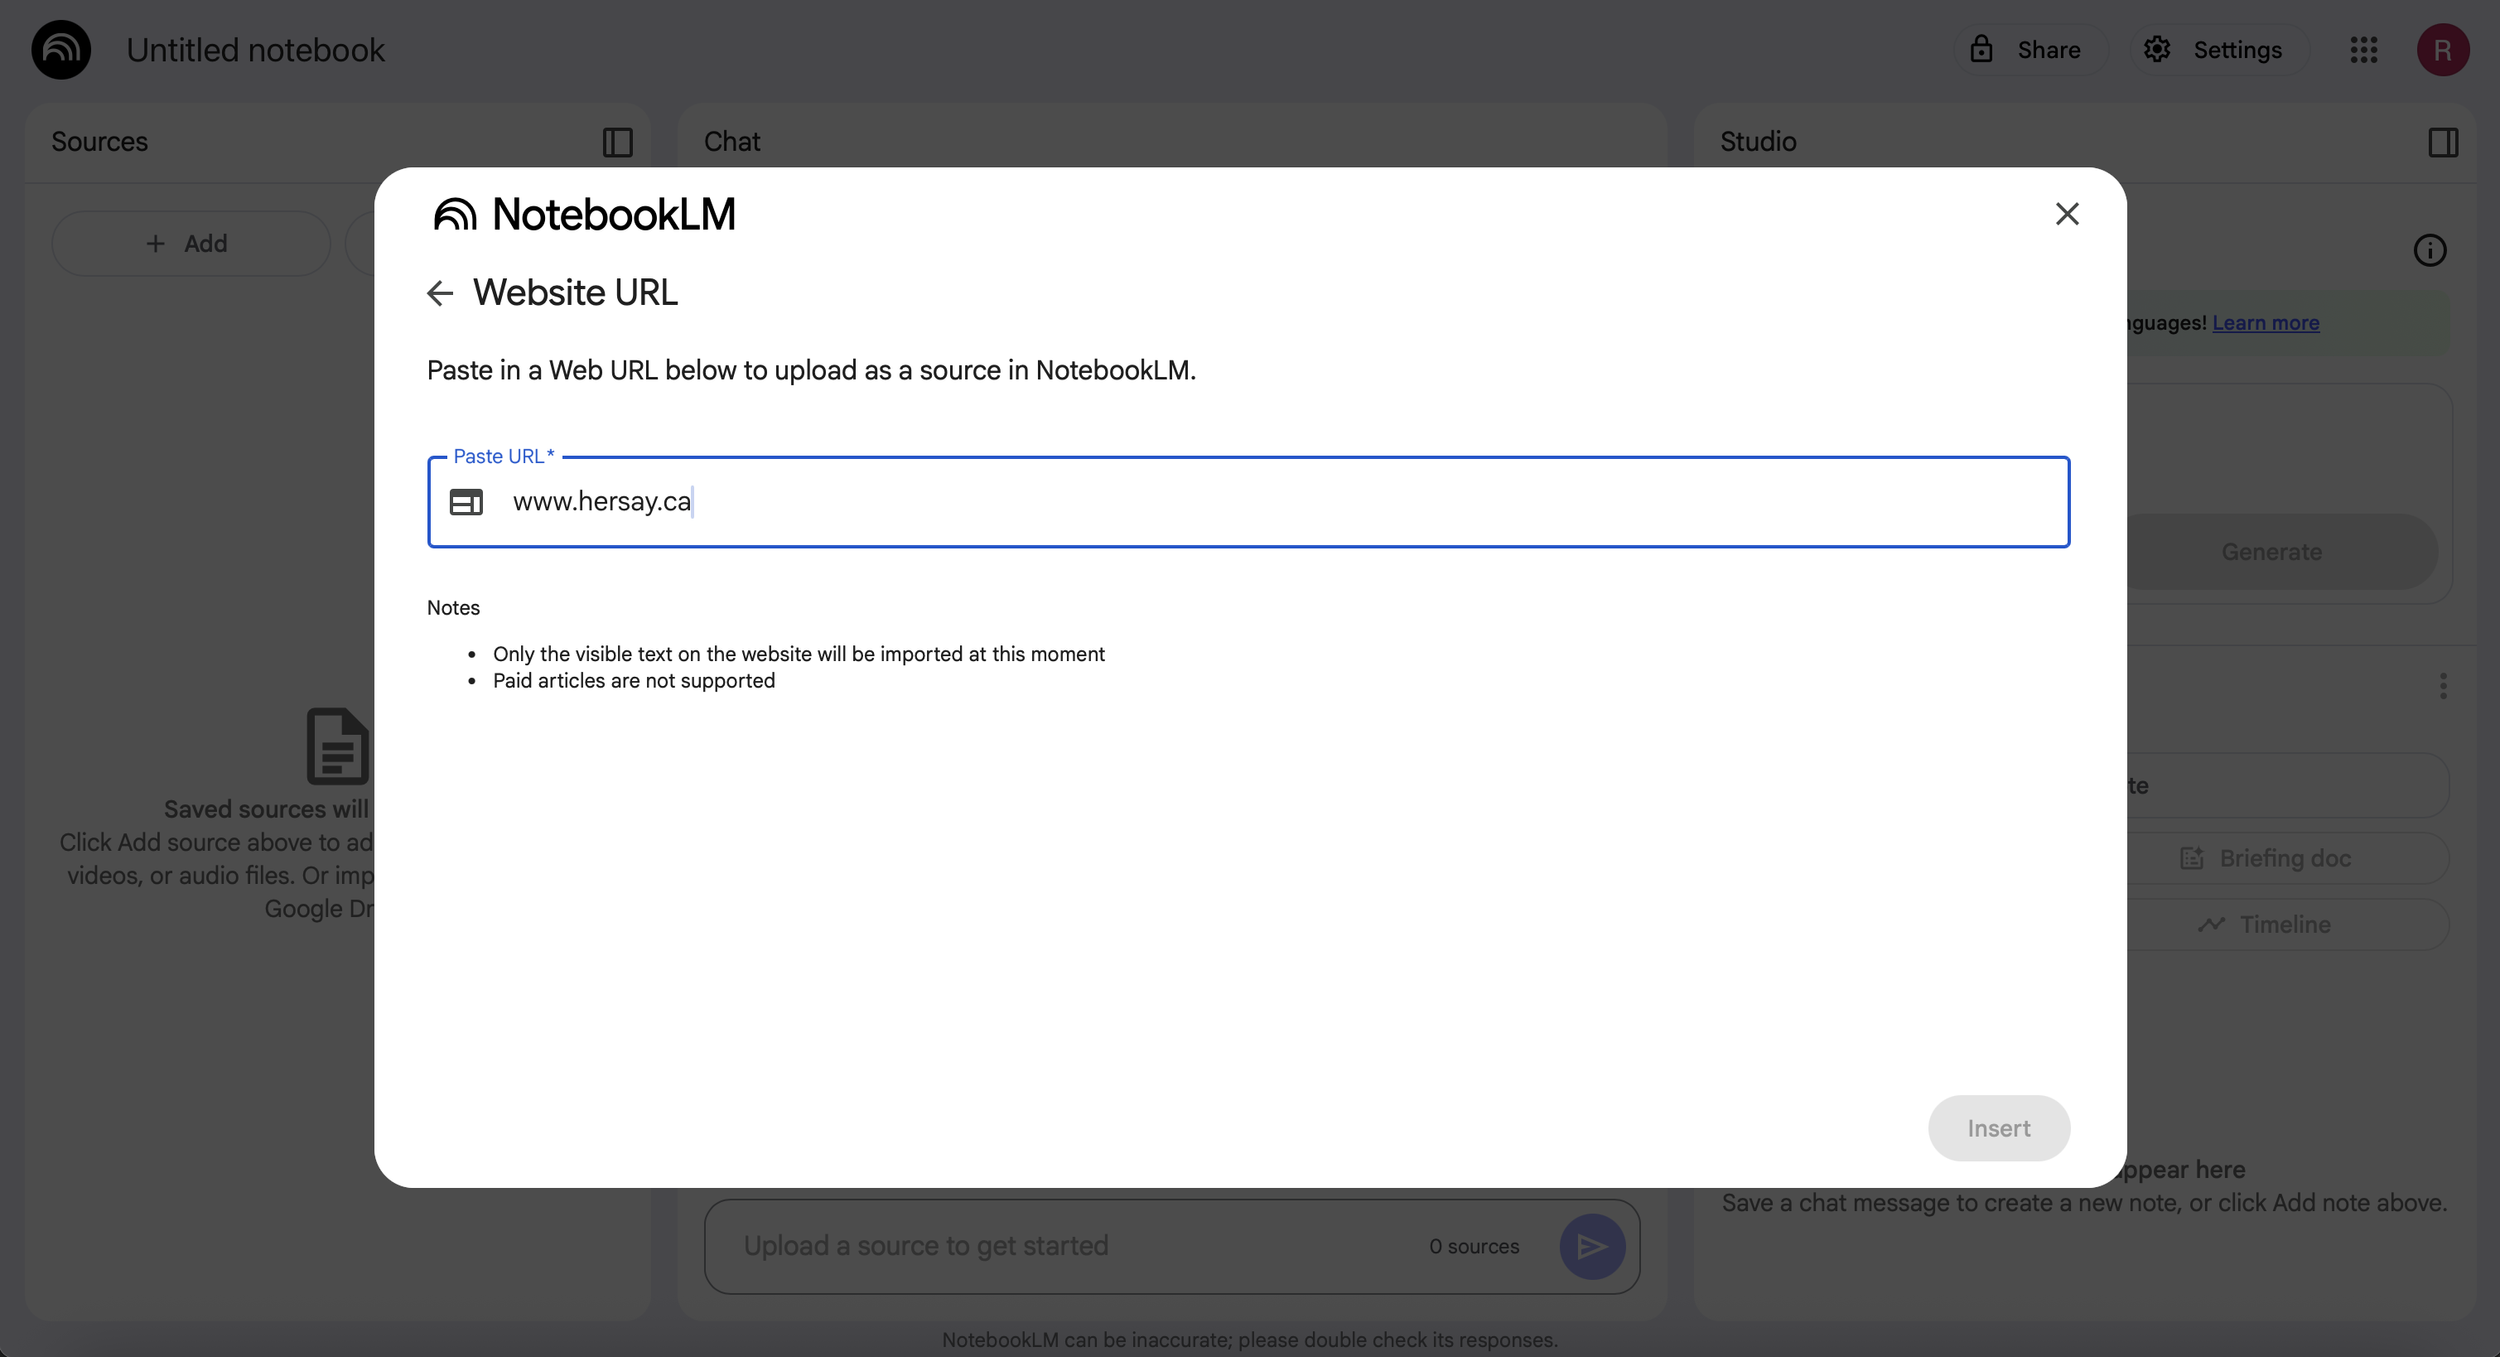Click the Add source button

tap(191, 243)
